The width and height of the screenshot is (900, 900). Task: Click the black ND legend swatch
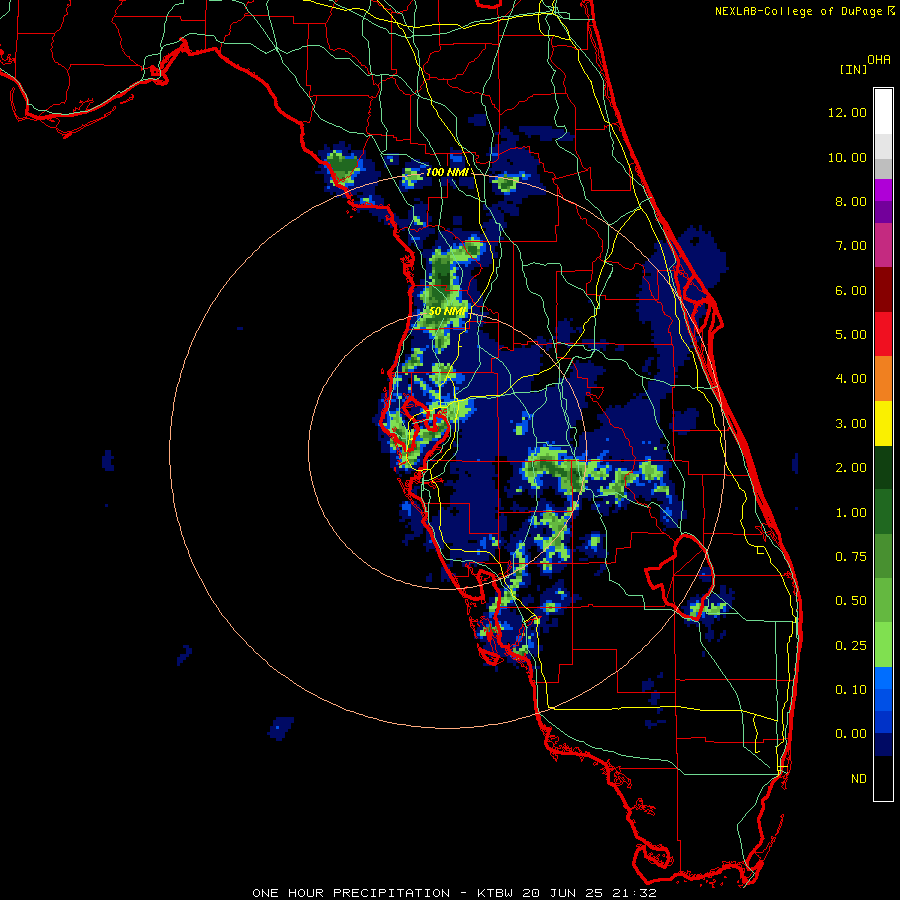point(883,778)
